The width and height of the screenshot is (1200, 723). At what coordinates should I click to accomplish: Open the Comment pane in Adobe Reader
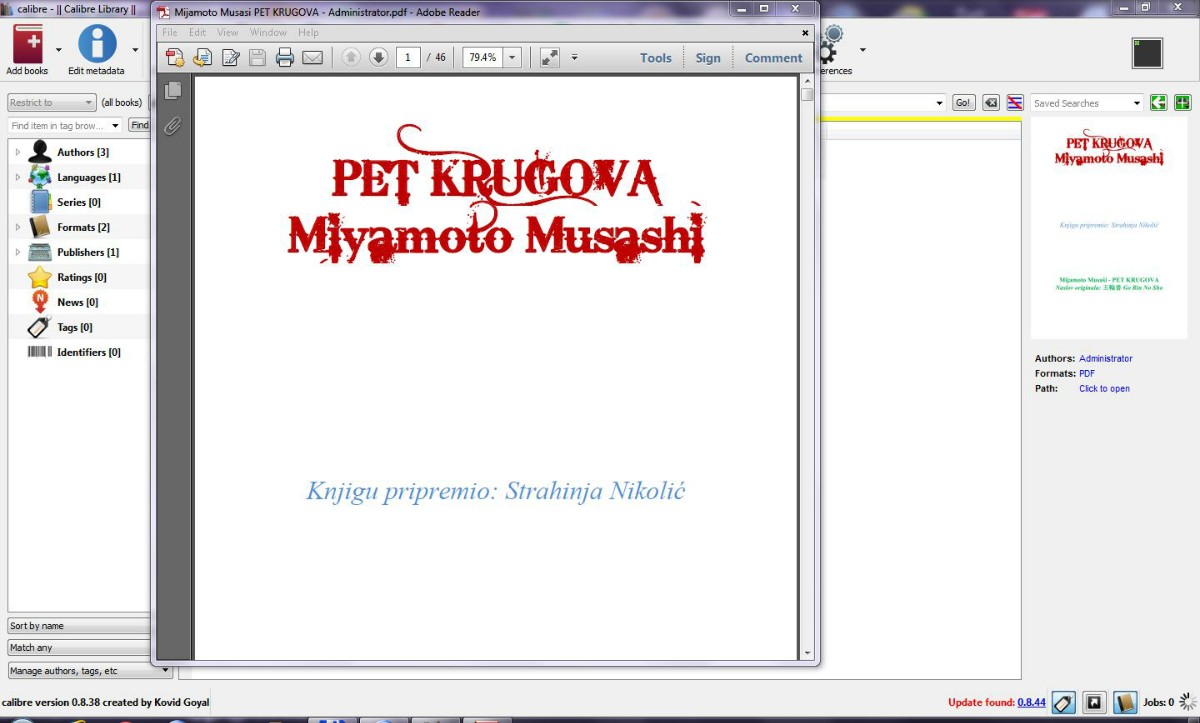click(773, 58)
